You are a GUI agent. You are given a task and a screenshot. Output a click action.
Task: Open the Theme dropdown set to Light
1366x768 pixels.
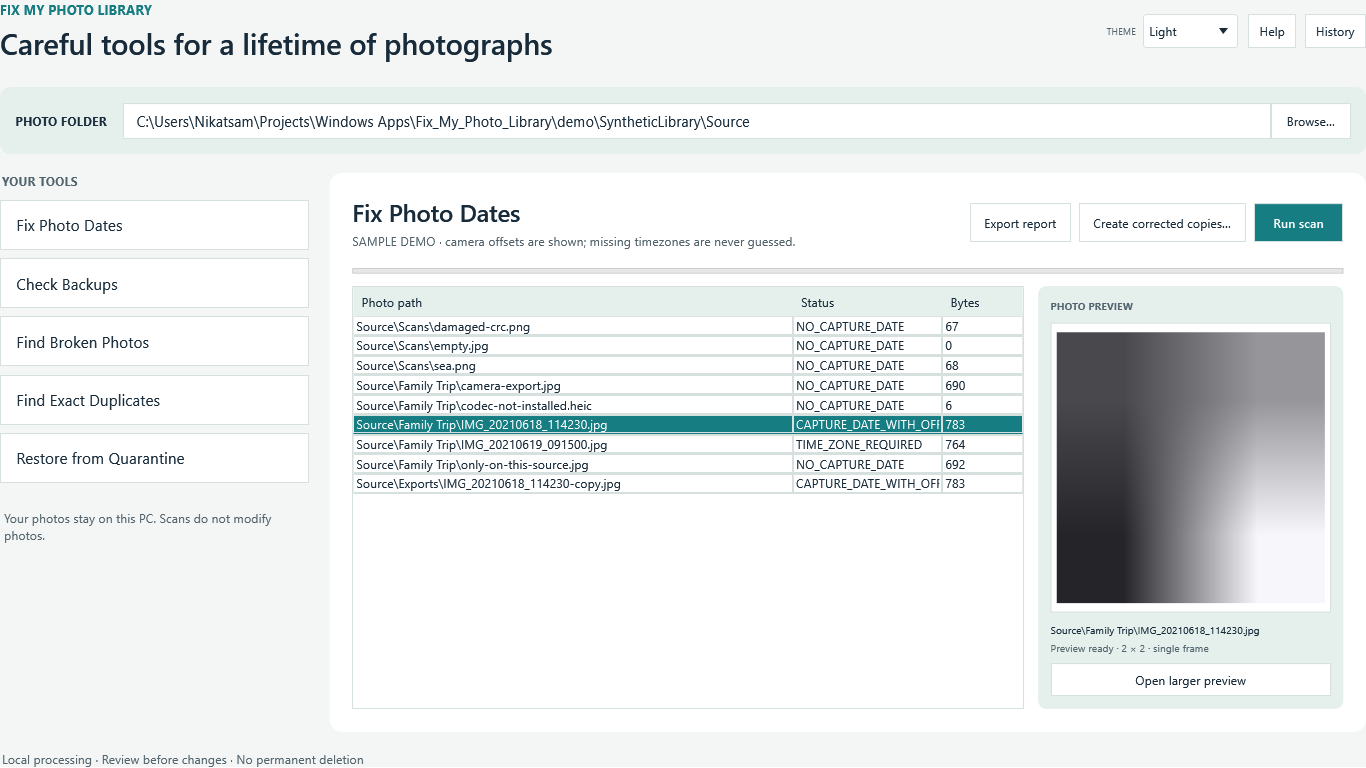1190,31
